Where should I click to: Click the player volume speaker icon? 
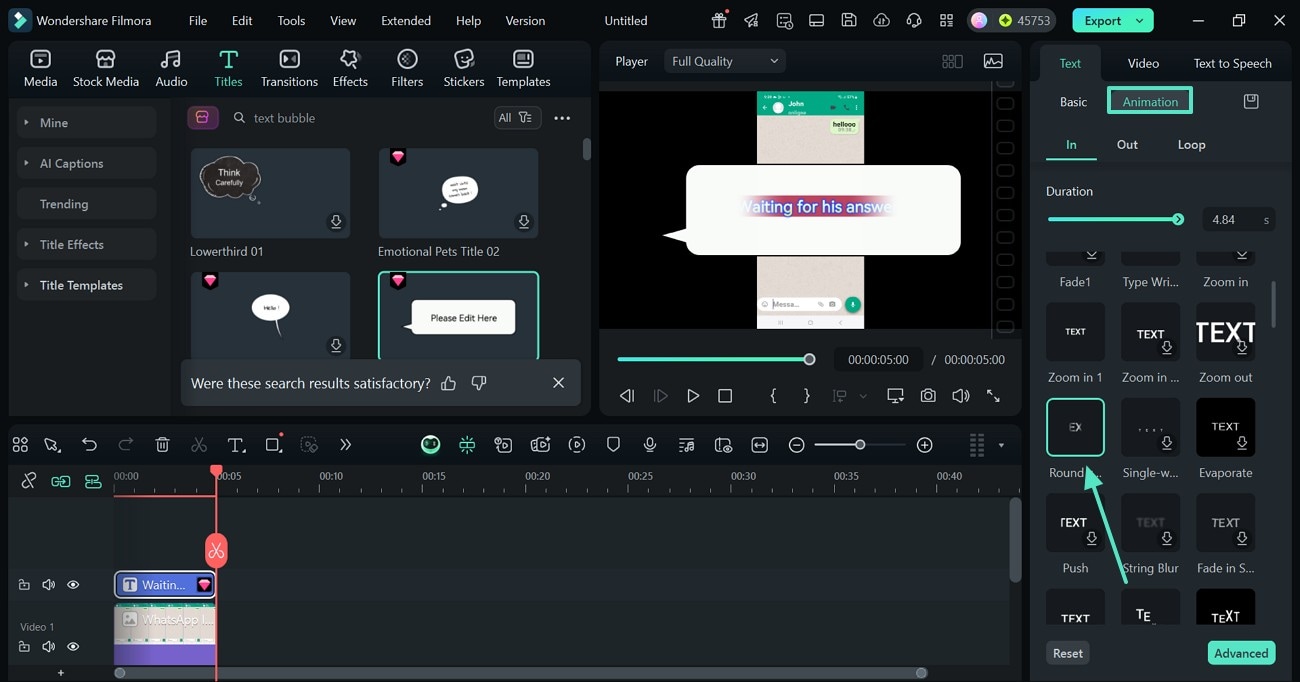(x=960, y=396)
